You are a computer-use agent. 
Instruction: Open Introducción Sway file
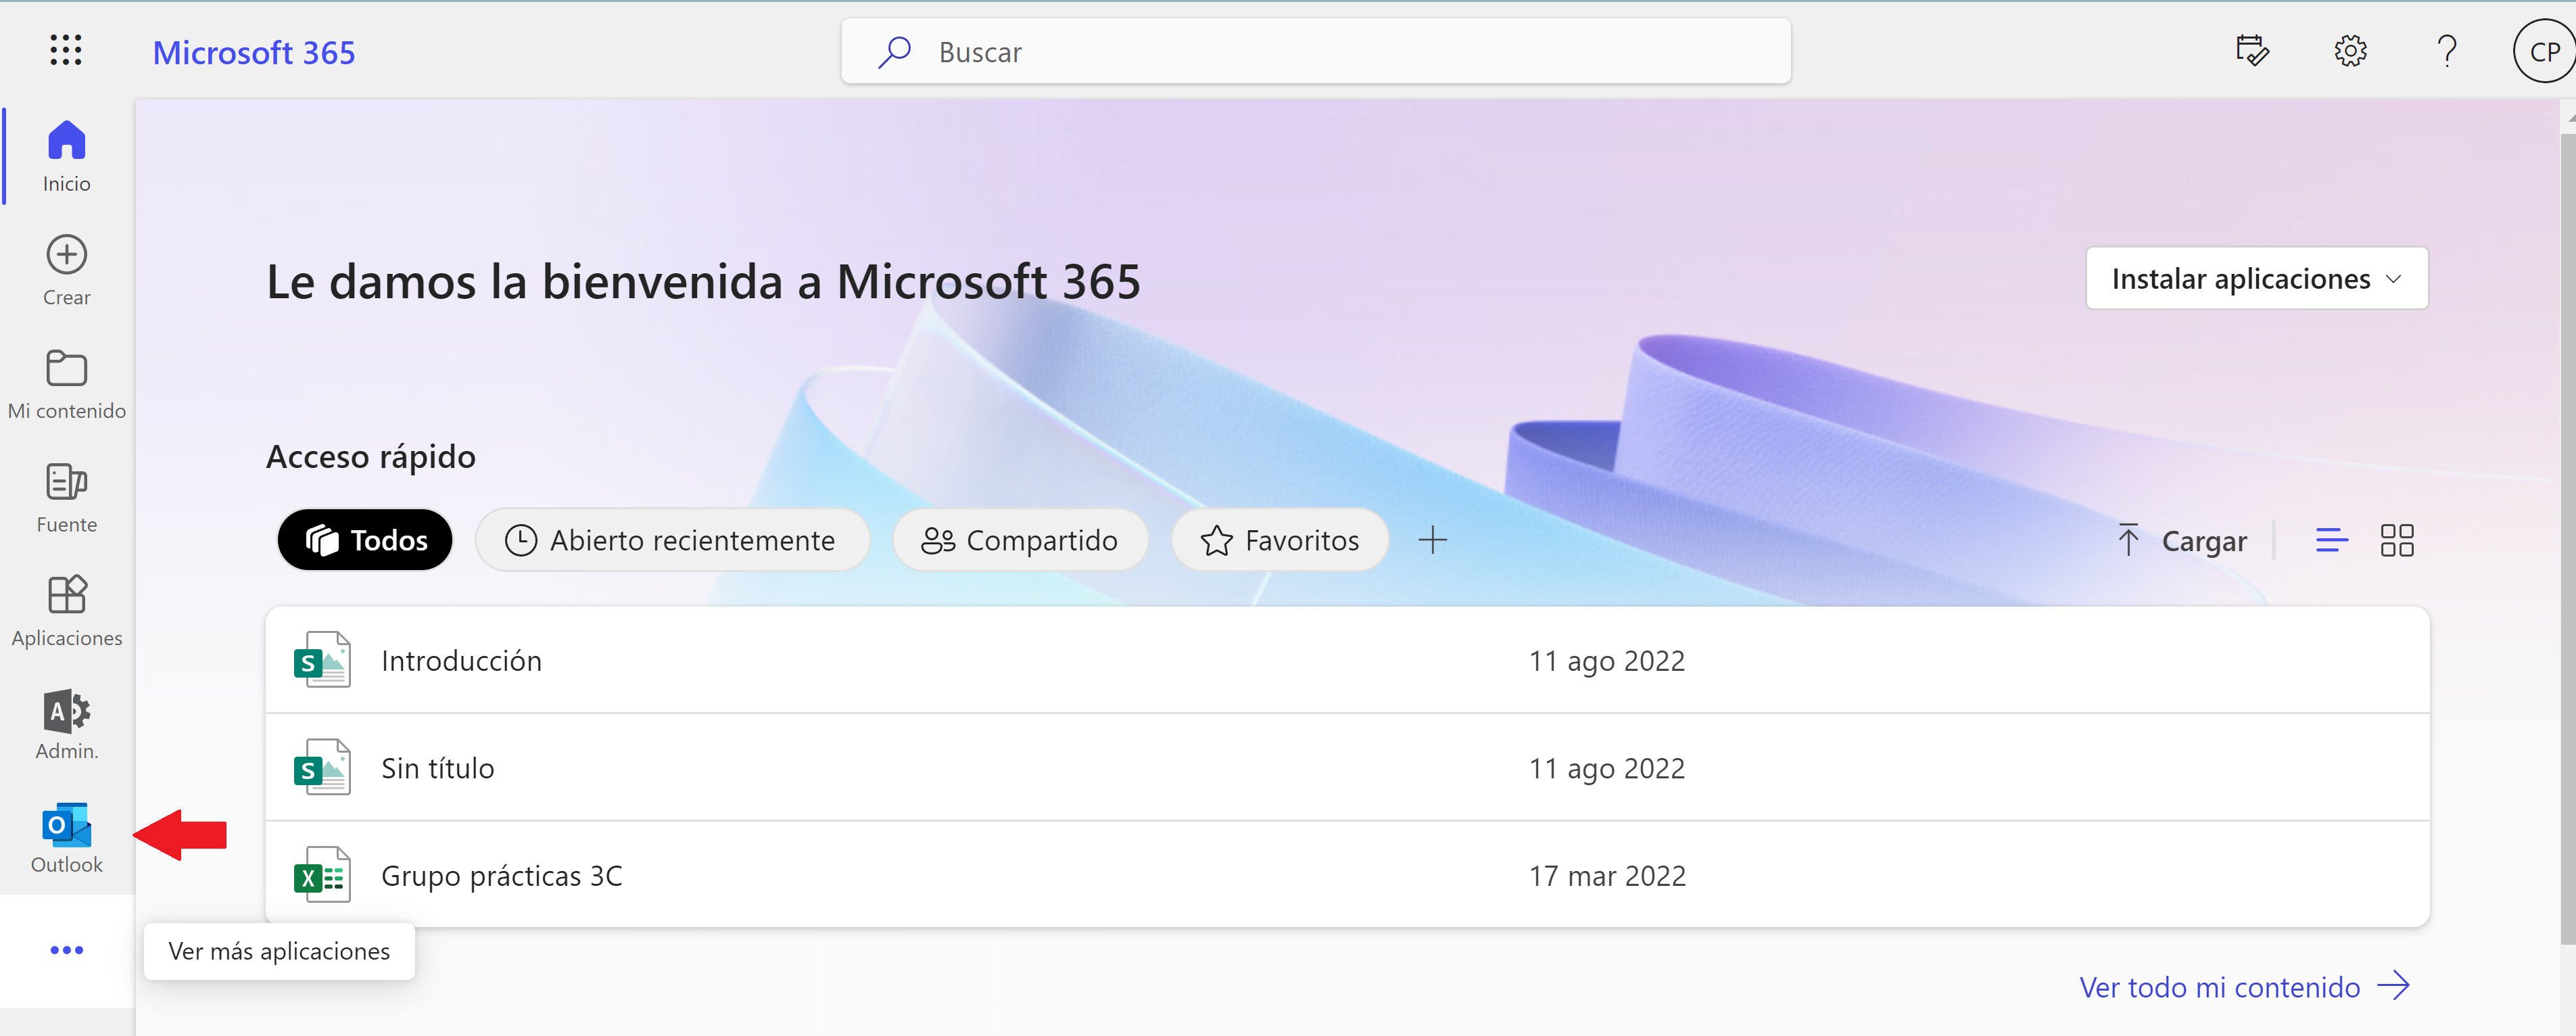click(1347, 660)
